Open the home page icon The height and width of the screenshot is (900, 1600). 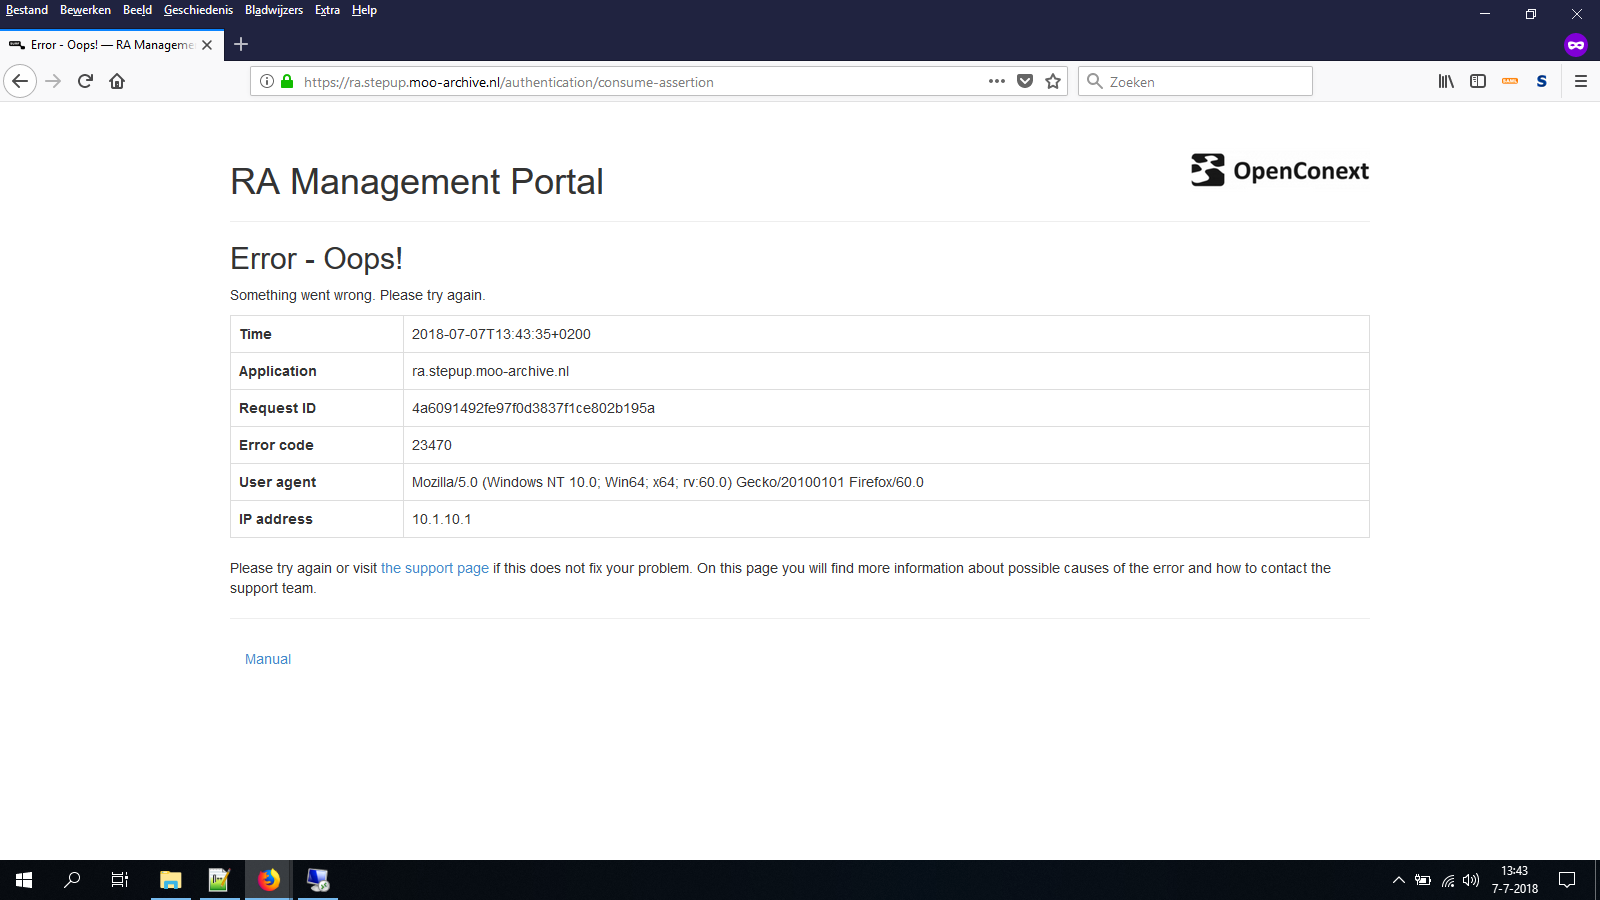point(117,81)
